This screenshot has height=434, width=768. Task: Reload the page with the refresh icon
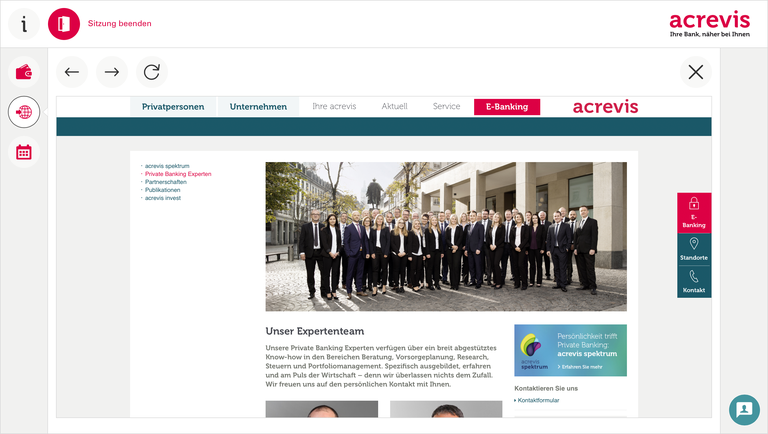coord(152,72)
